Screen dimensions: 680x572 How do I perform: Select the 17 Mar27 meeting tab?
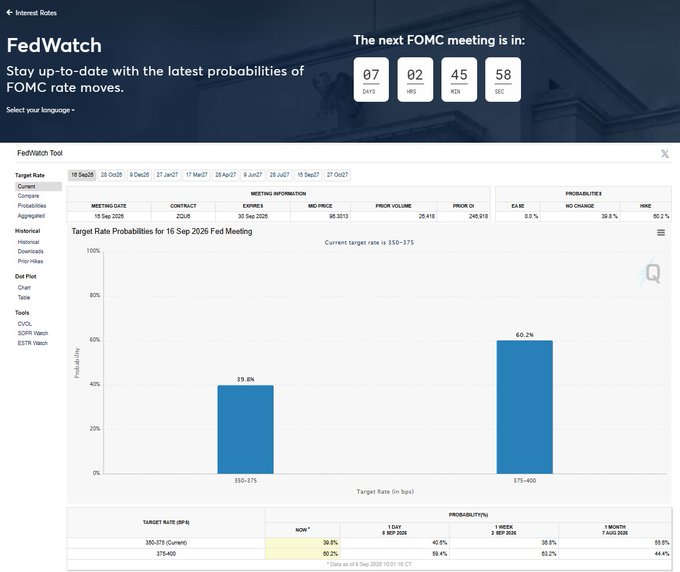[196, 175]
